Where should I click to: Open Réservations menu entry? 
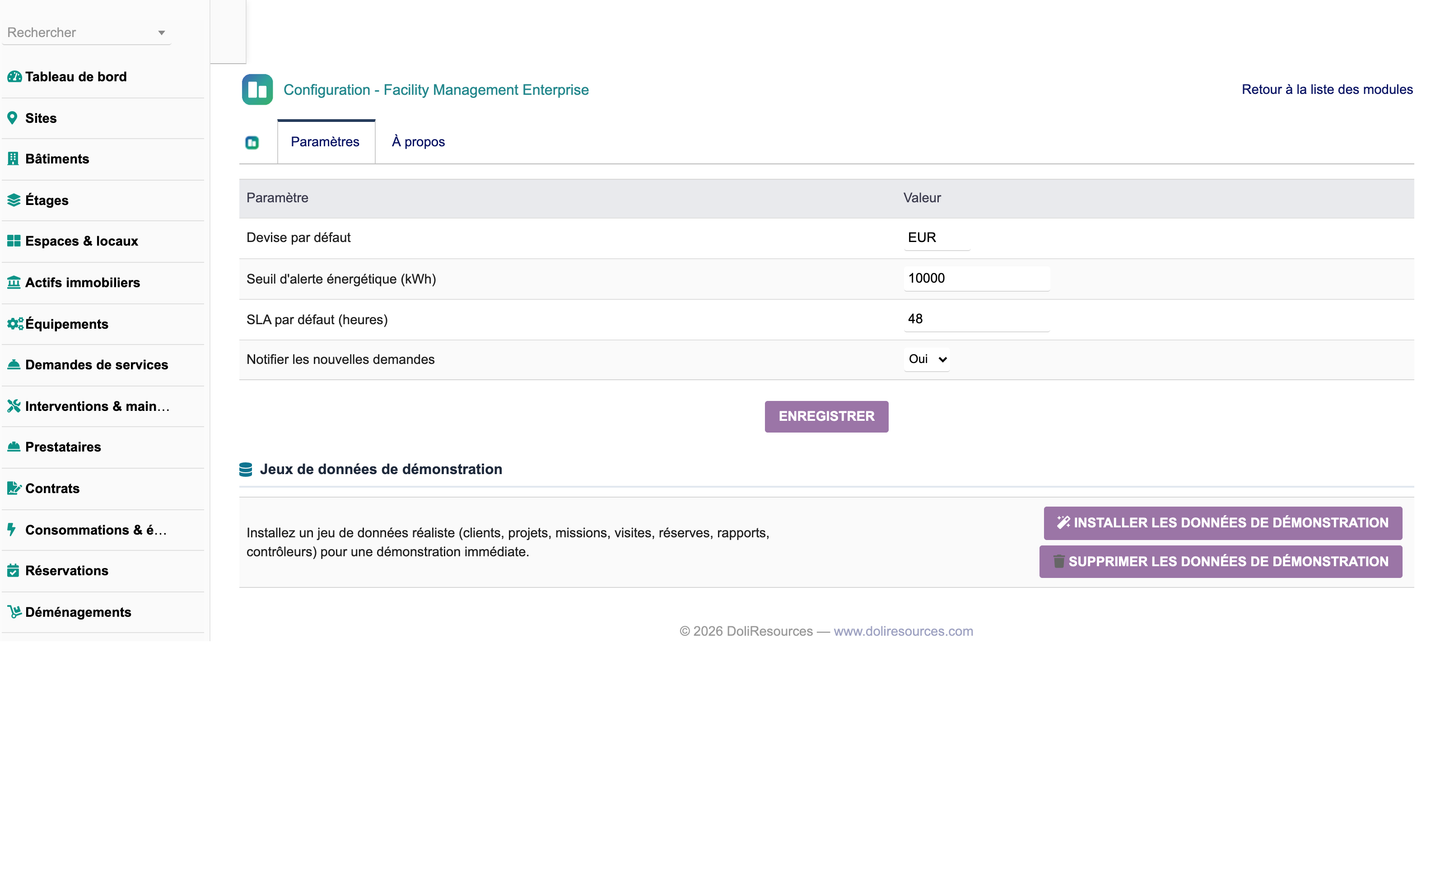[x=67, y=571]
